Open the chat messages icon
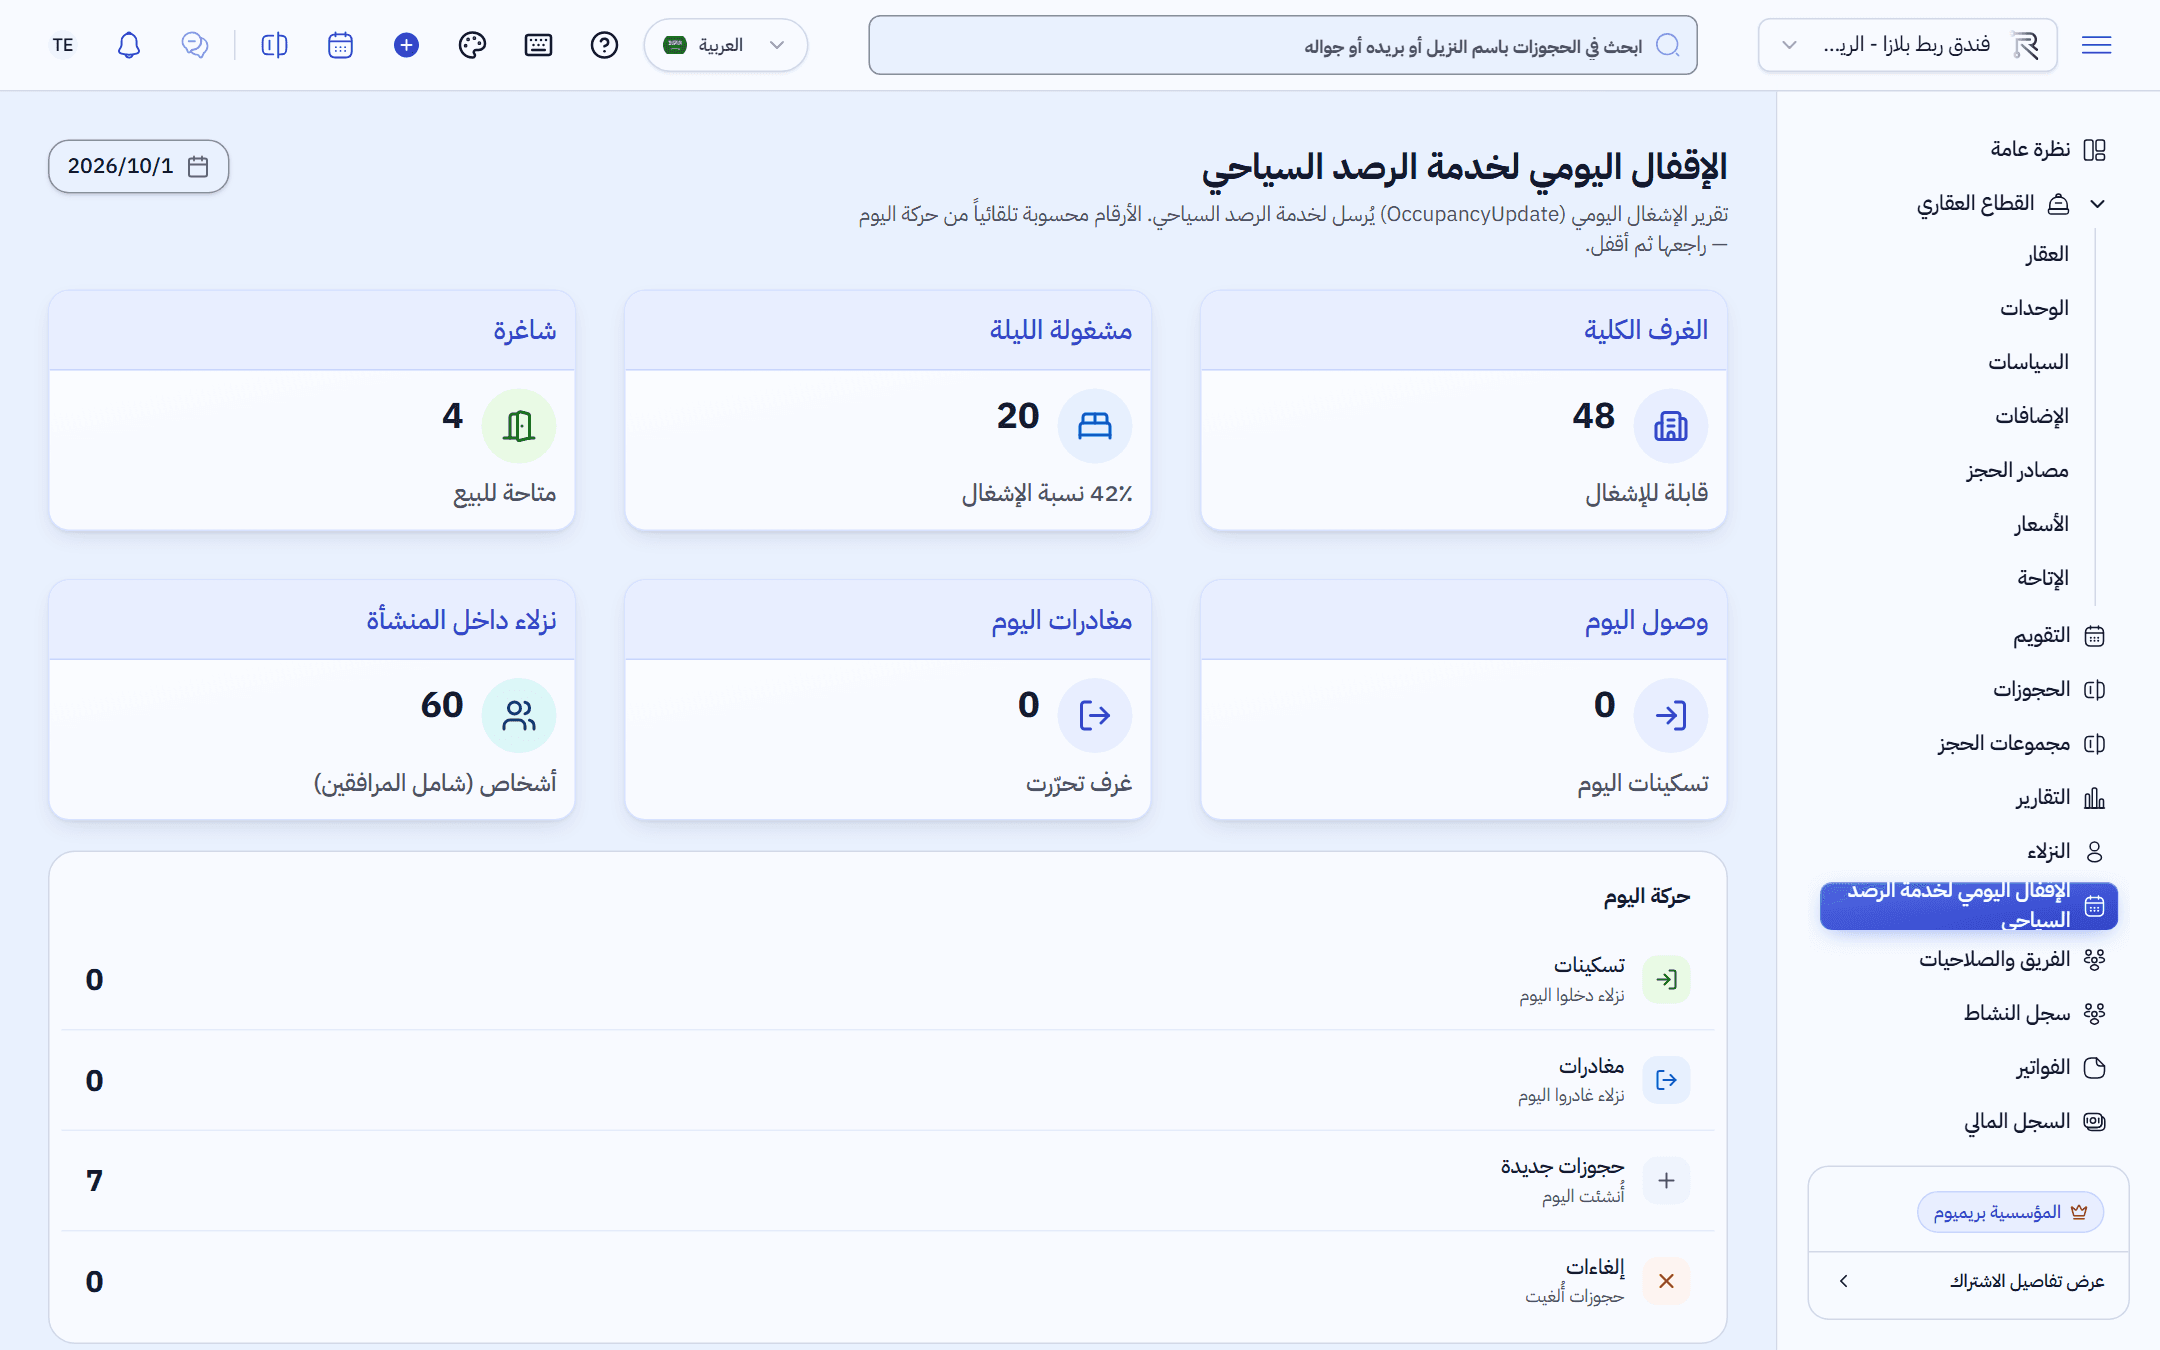This screenshot has height=1350, width=2160. [195, 45]
